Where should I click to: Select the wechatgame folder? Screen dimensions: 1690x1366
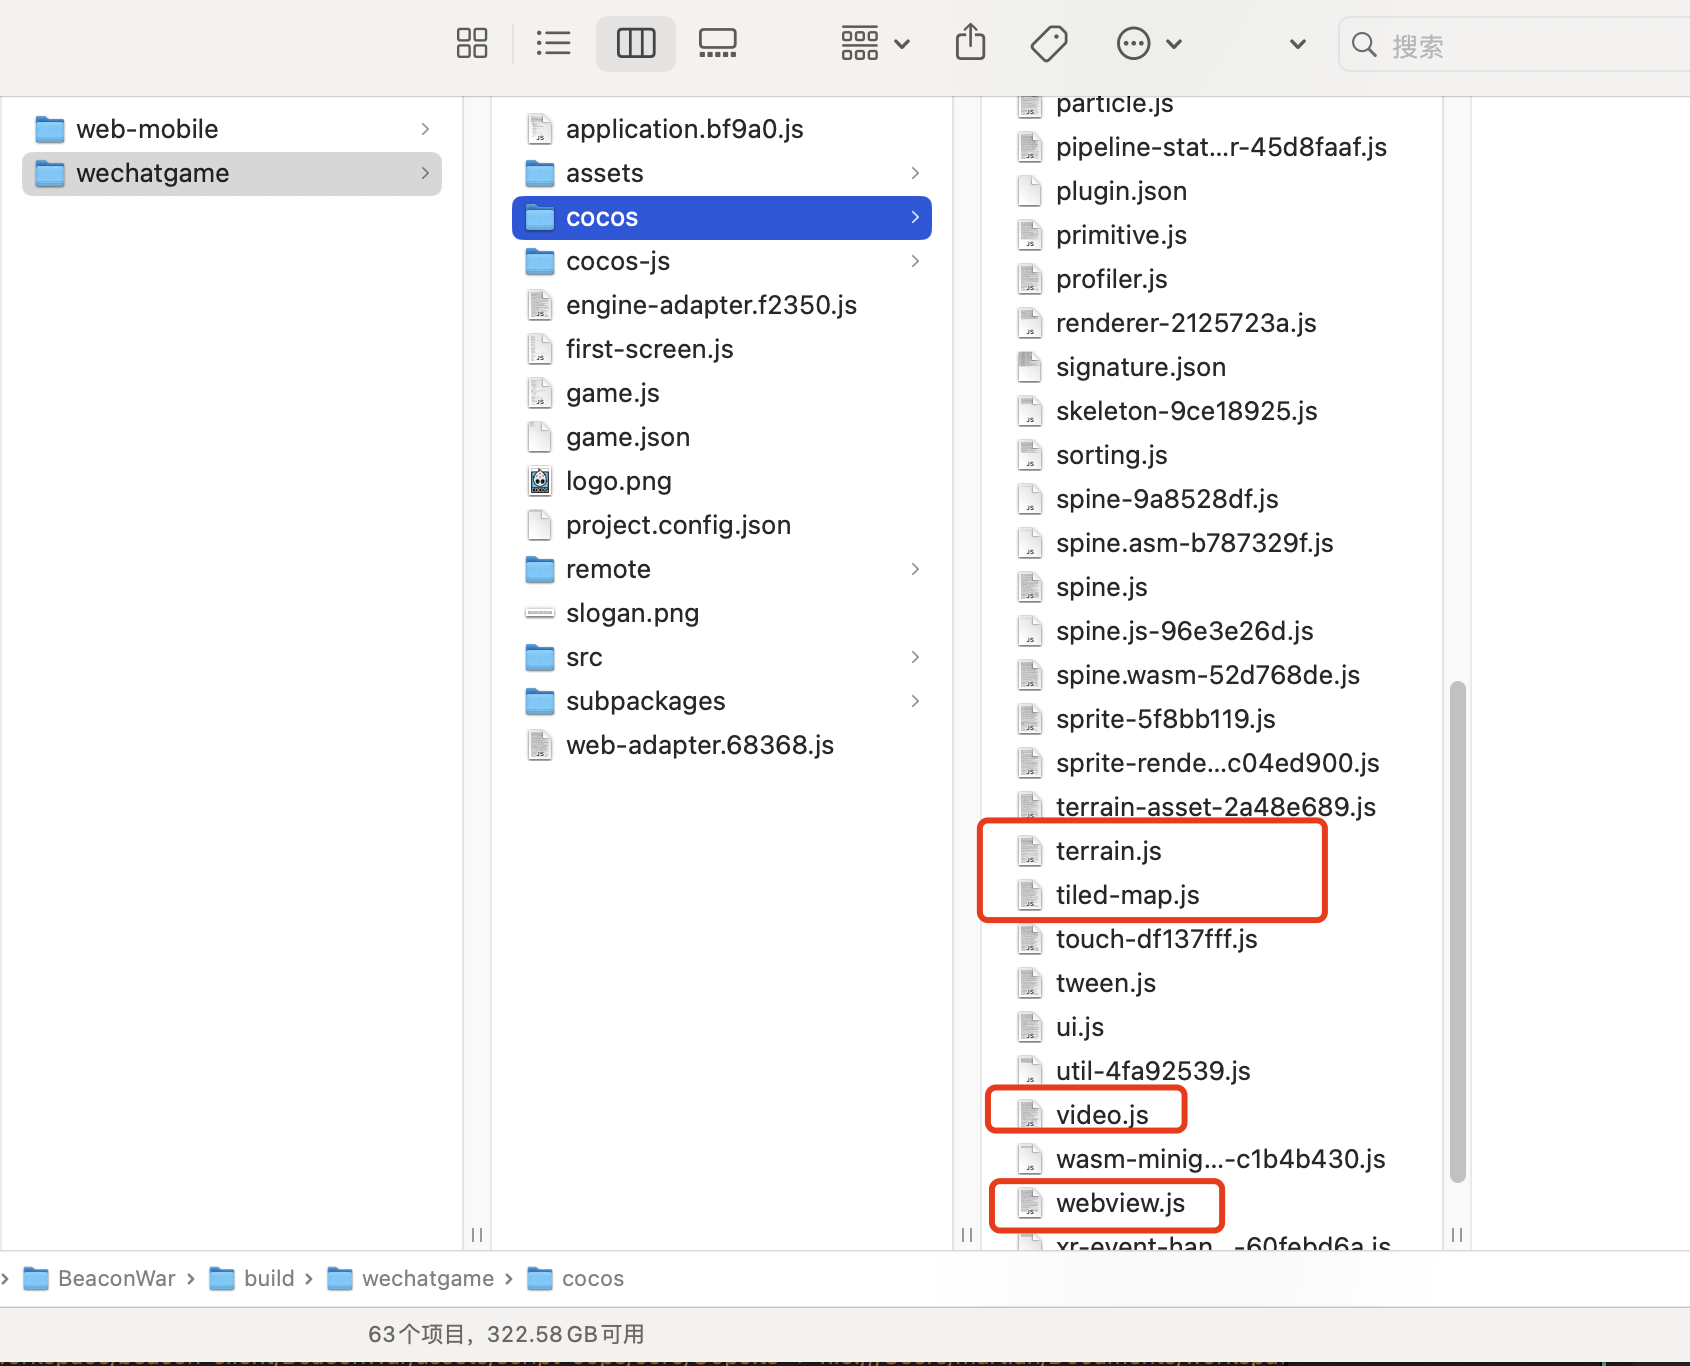pyautogui.click(x=231, y=173)
